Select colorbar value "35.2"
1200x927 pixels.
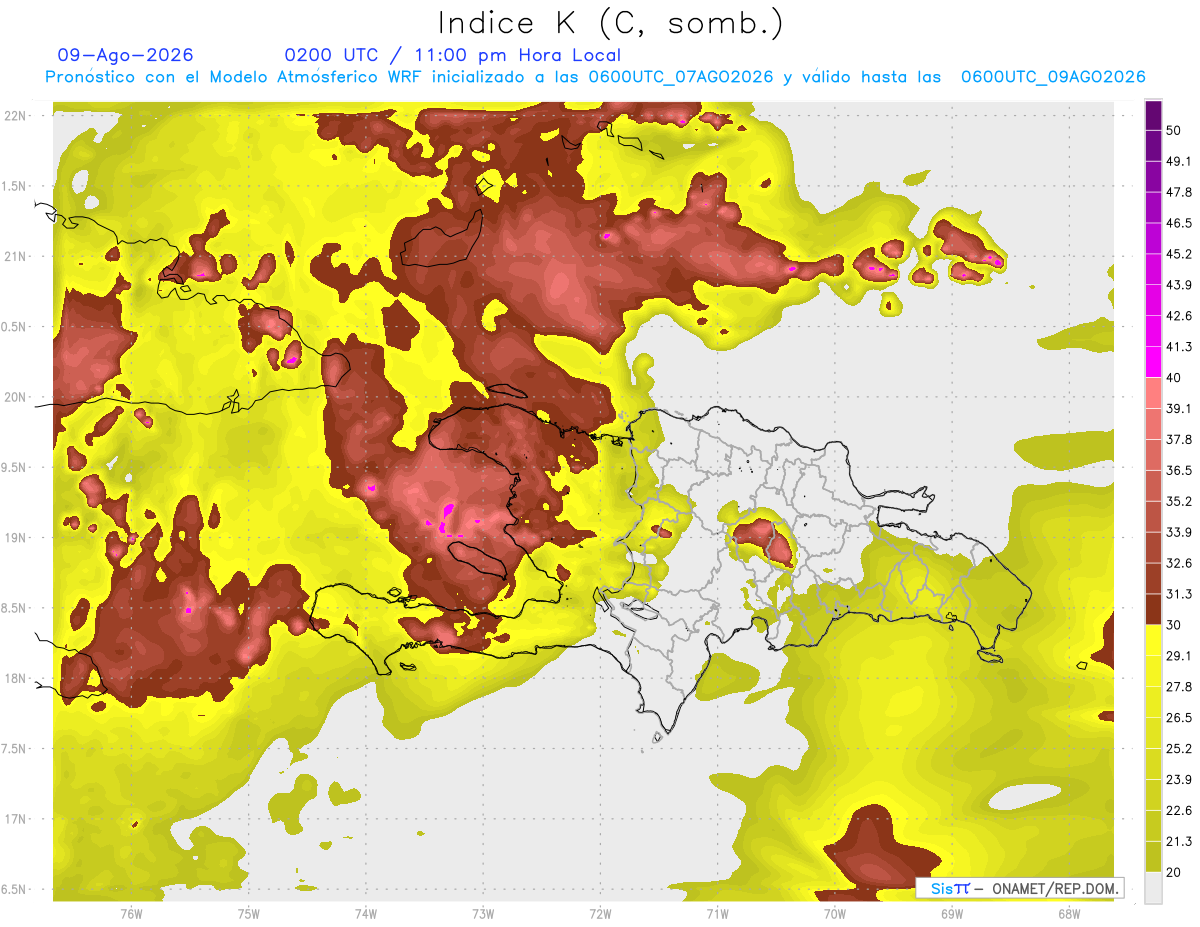coord(1179,501)
